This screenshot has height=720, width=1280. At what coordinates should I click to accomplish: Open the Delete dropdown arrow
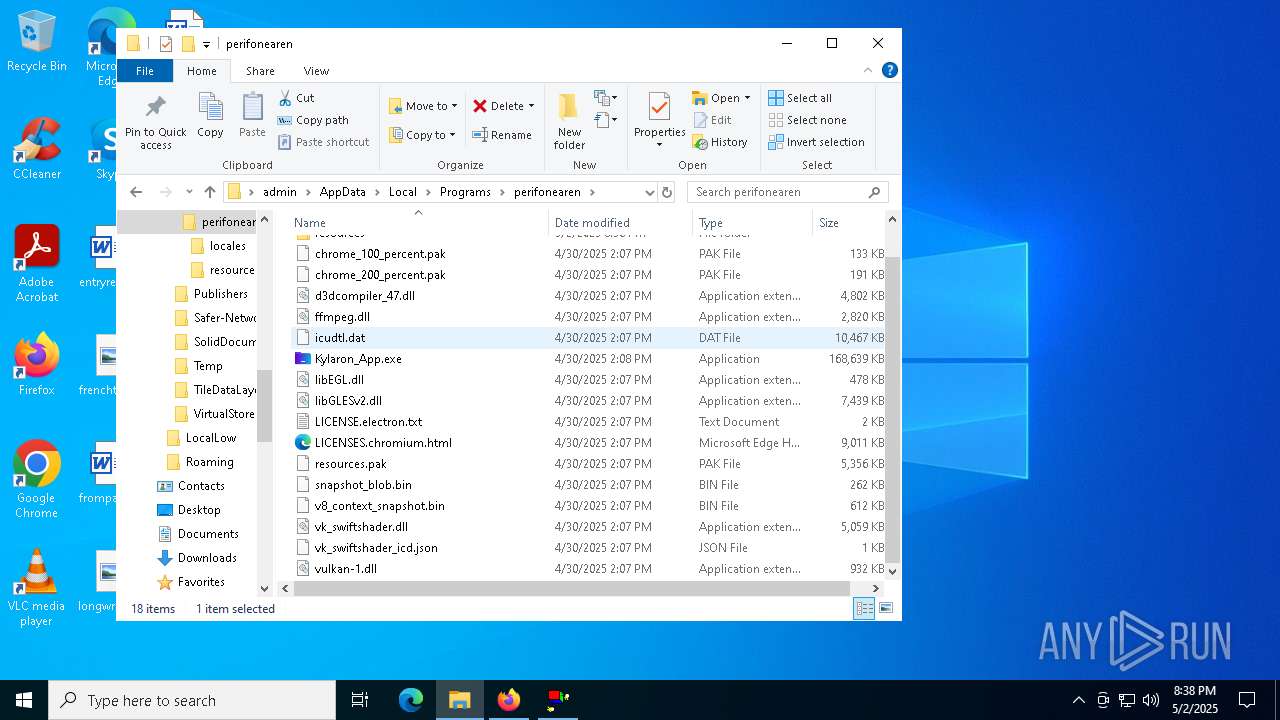(x=531, y=106)
